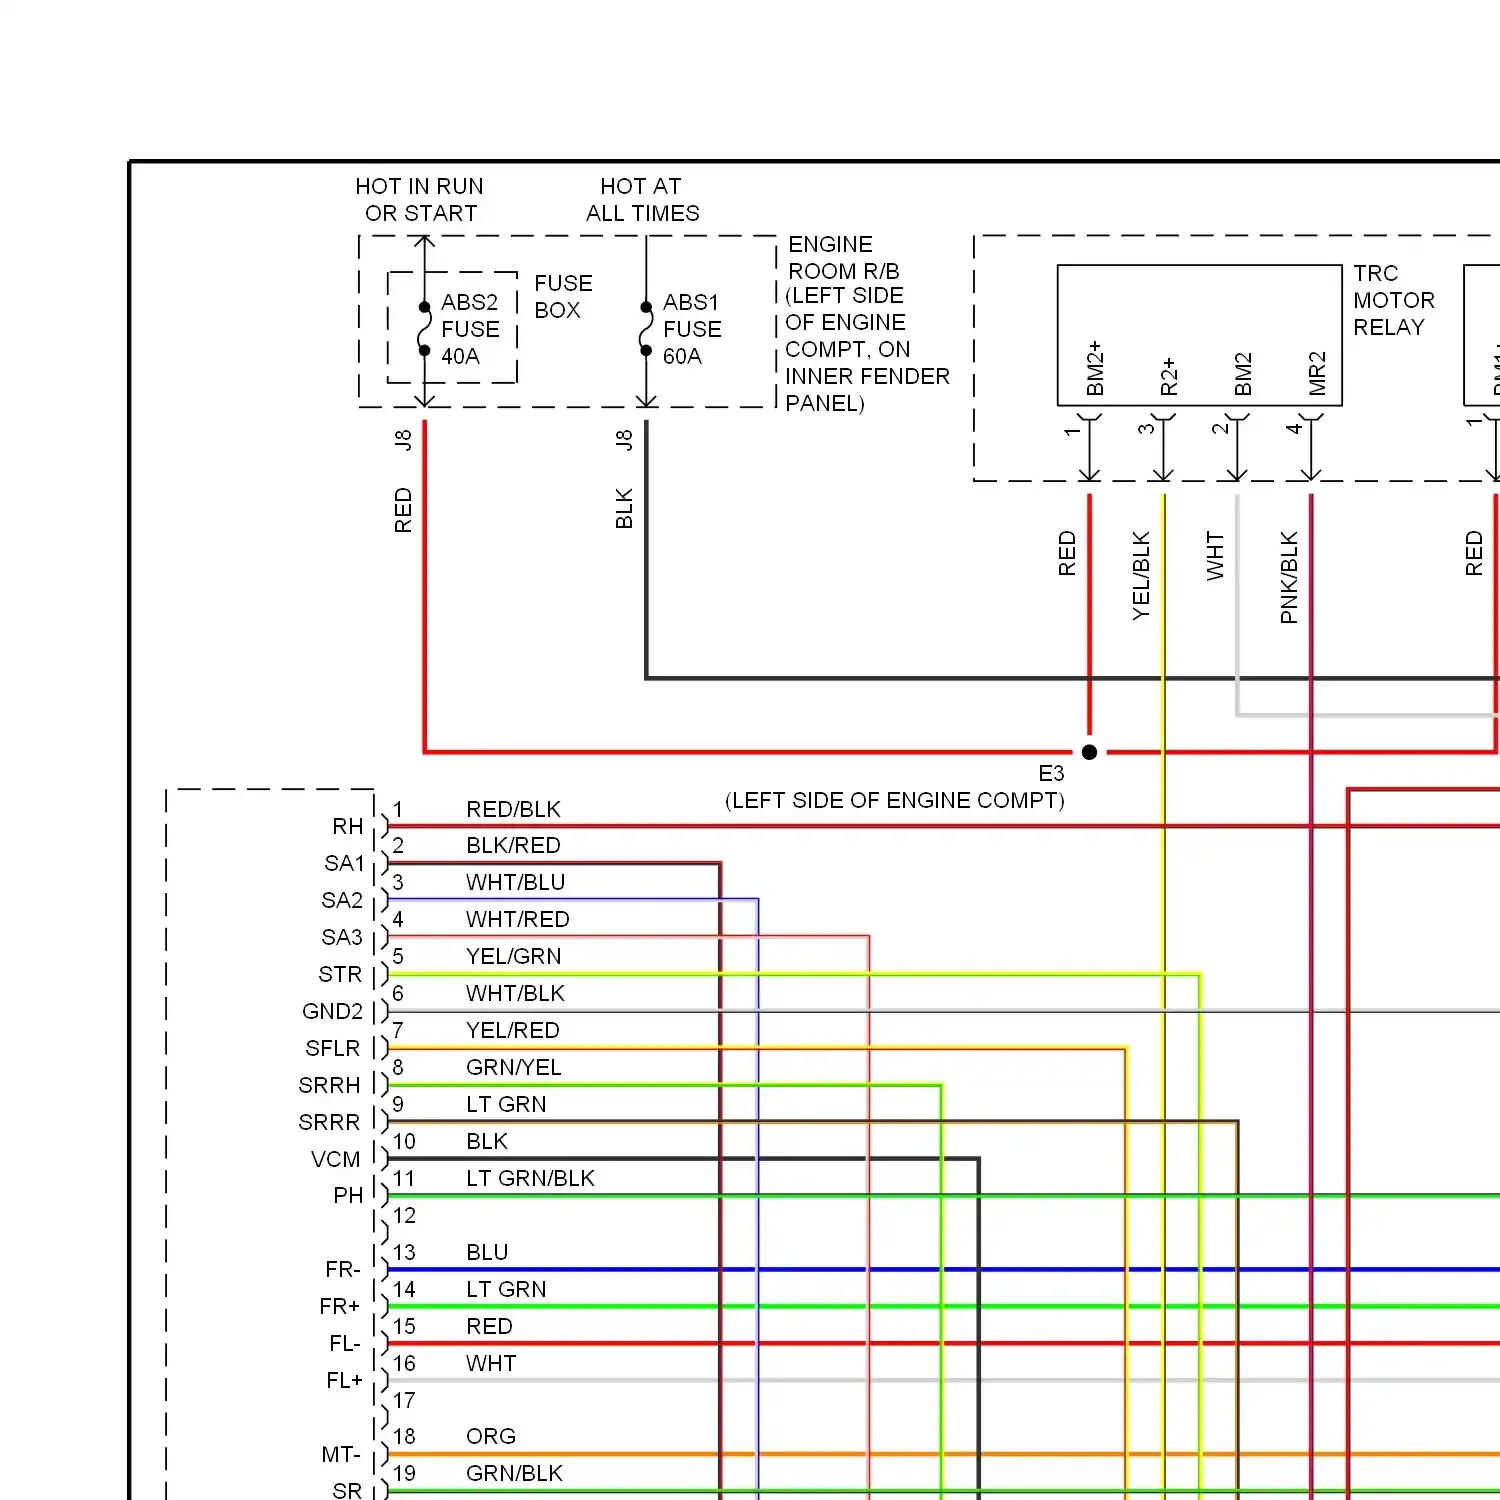The width and height of the screenshot is (1500, 1500).
Task: Select the "FL+" connector pin name
Action: [x=344, y=1380]
